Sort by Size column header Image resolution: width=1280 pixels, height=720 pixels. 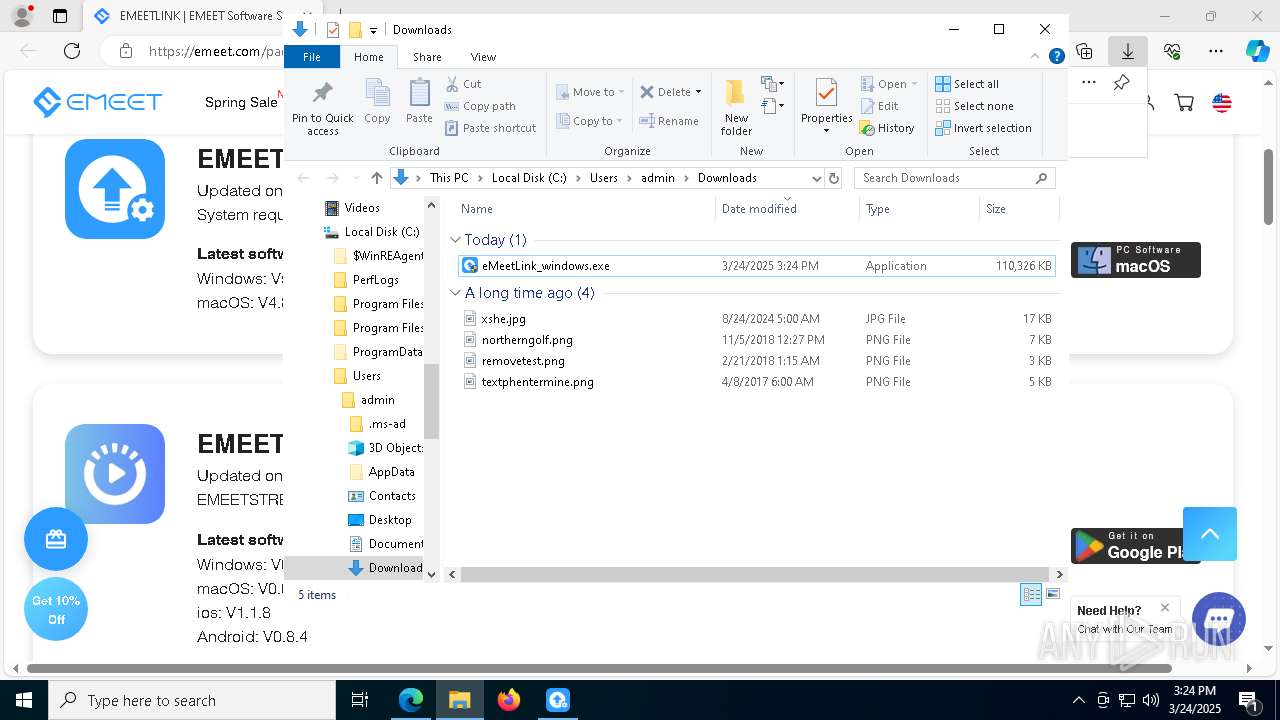point(1018,209)
